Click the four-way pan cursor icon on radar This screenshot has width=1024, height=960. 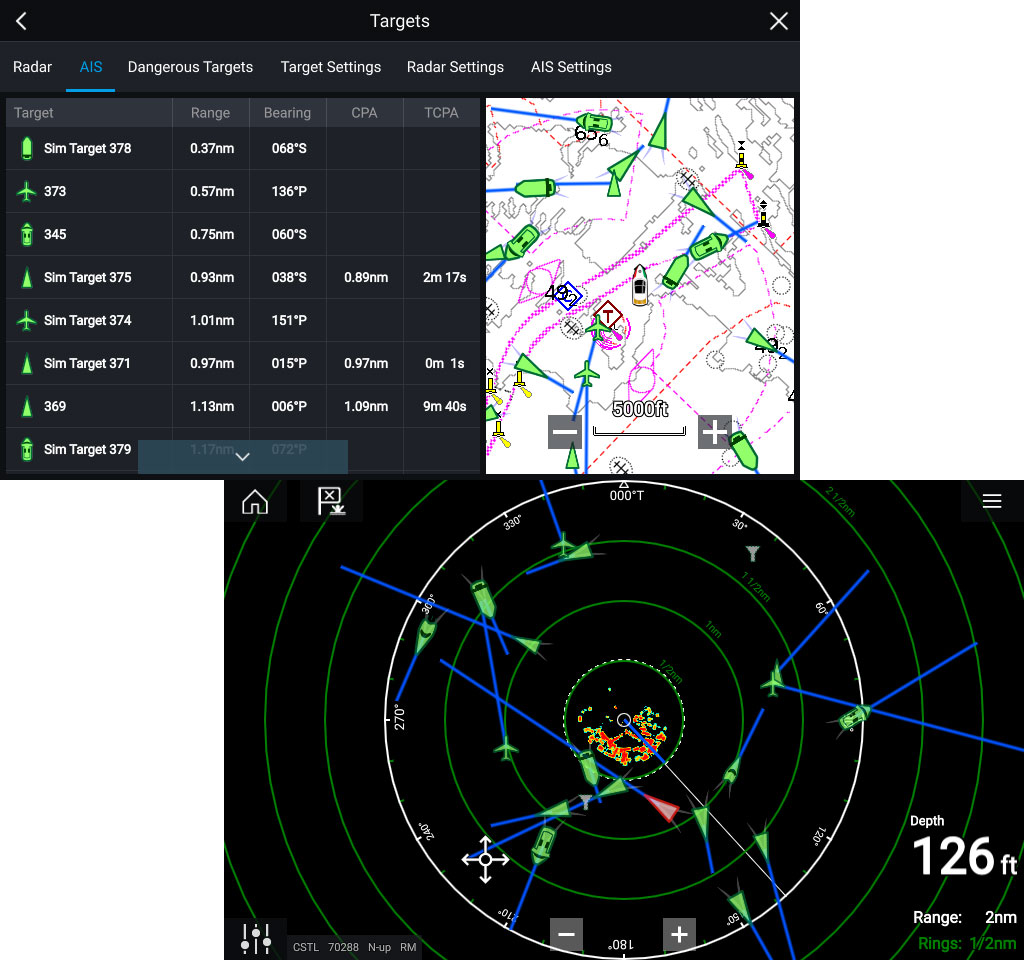(x=485, y=859)
